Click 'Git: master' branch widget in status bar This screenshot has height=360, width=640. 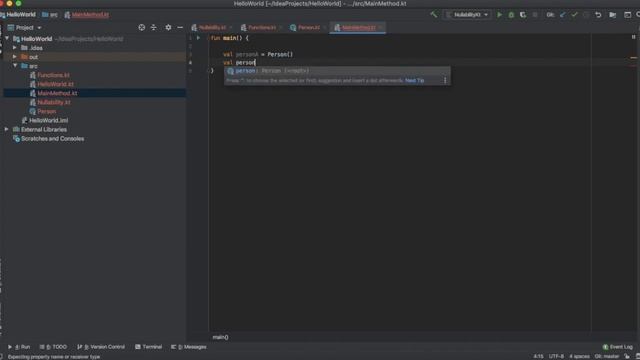(607, 357)
